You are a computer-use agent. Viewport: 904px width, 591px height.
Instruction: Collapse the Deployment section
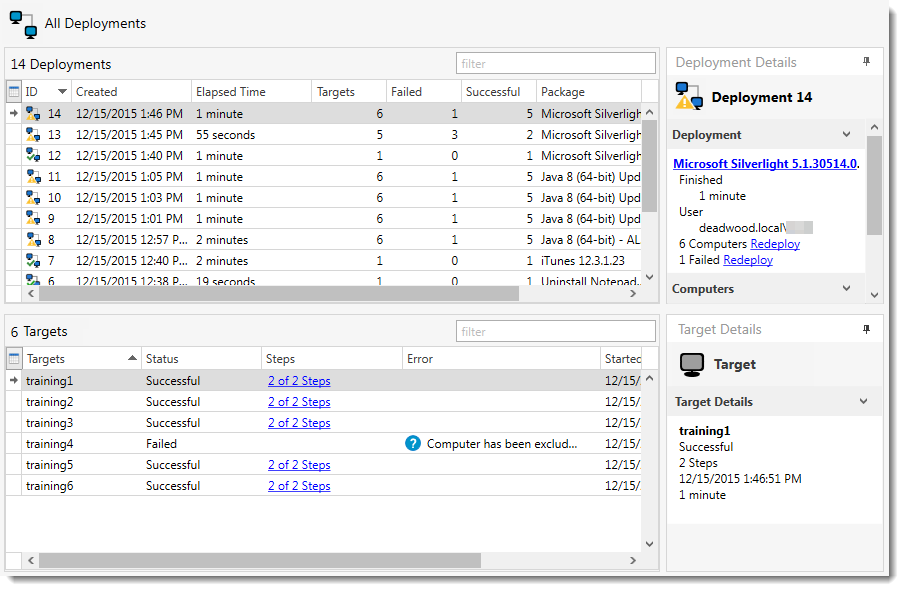coord(847,135)
